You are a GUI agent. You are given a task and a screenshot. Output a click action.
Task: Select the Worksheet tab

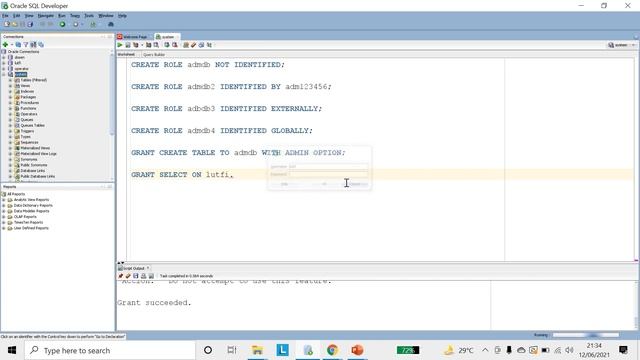[126, 54]
